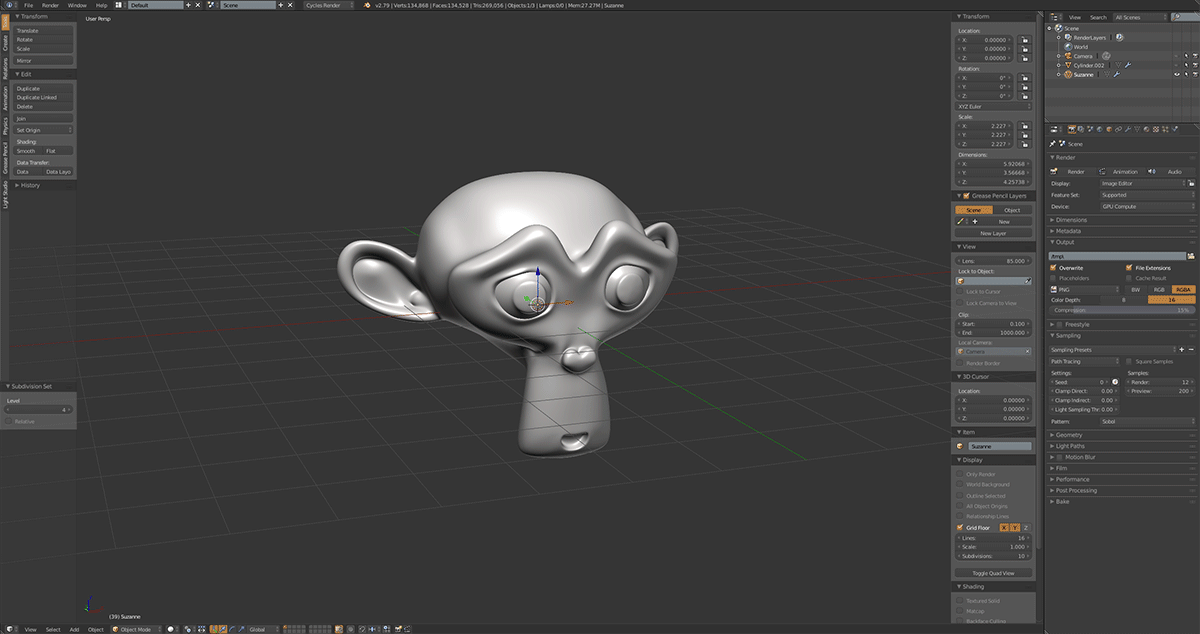This screenshot has width=1200, height=634.
Task: Switch to the Create tab in tool shelf
Action: click(4, 44)
